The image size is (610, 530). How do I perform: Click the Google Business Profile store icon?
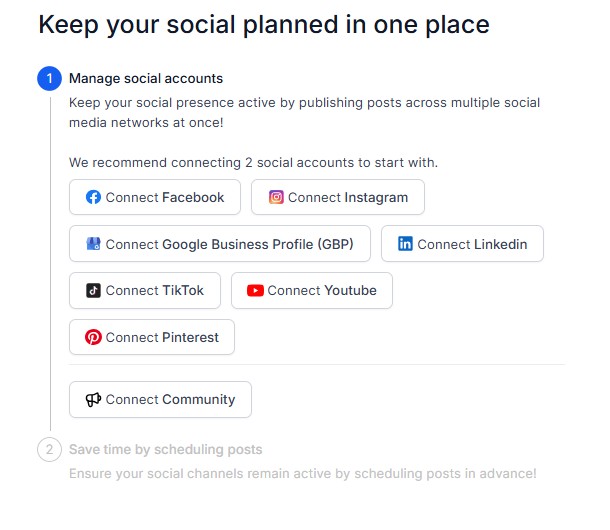[x=93, y=244]
